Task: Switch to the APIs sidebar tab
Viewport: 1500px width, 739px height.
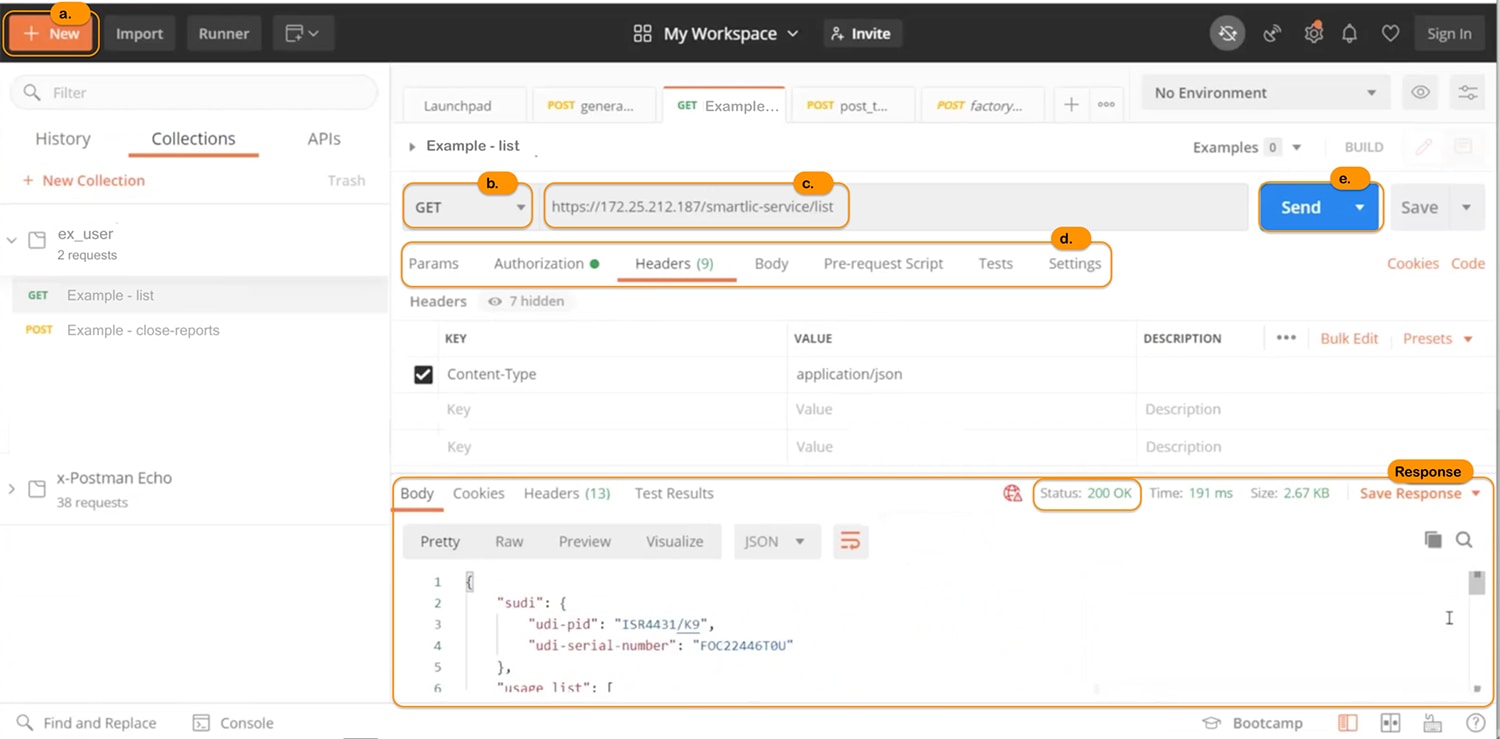Action: point(324,139)
